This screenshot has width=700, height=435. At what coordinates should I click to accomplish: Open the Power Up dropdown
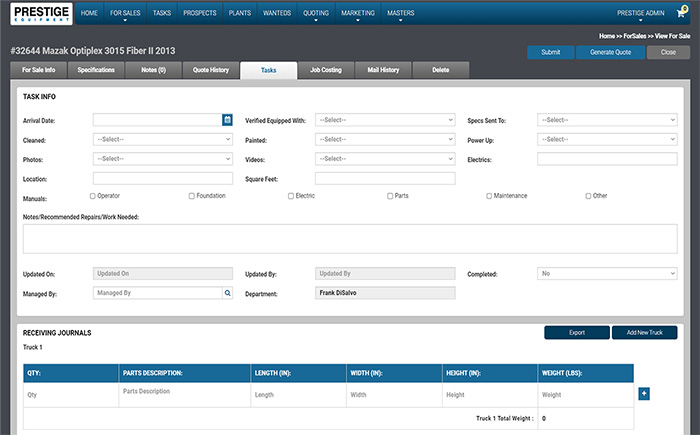[607, 139]
